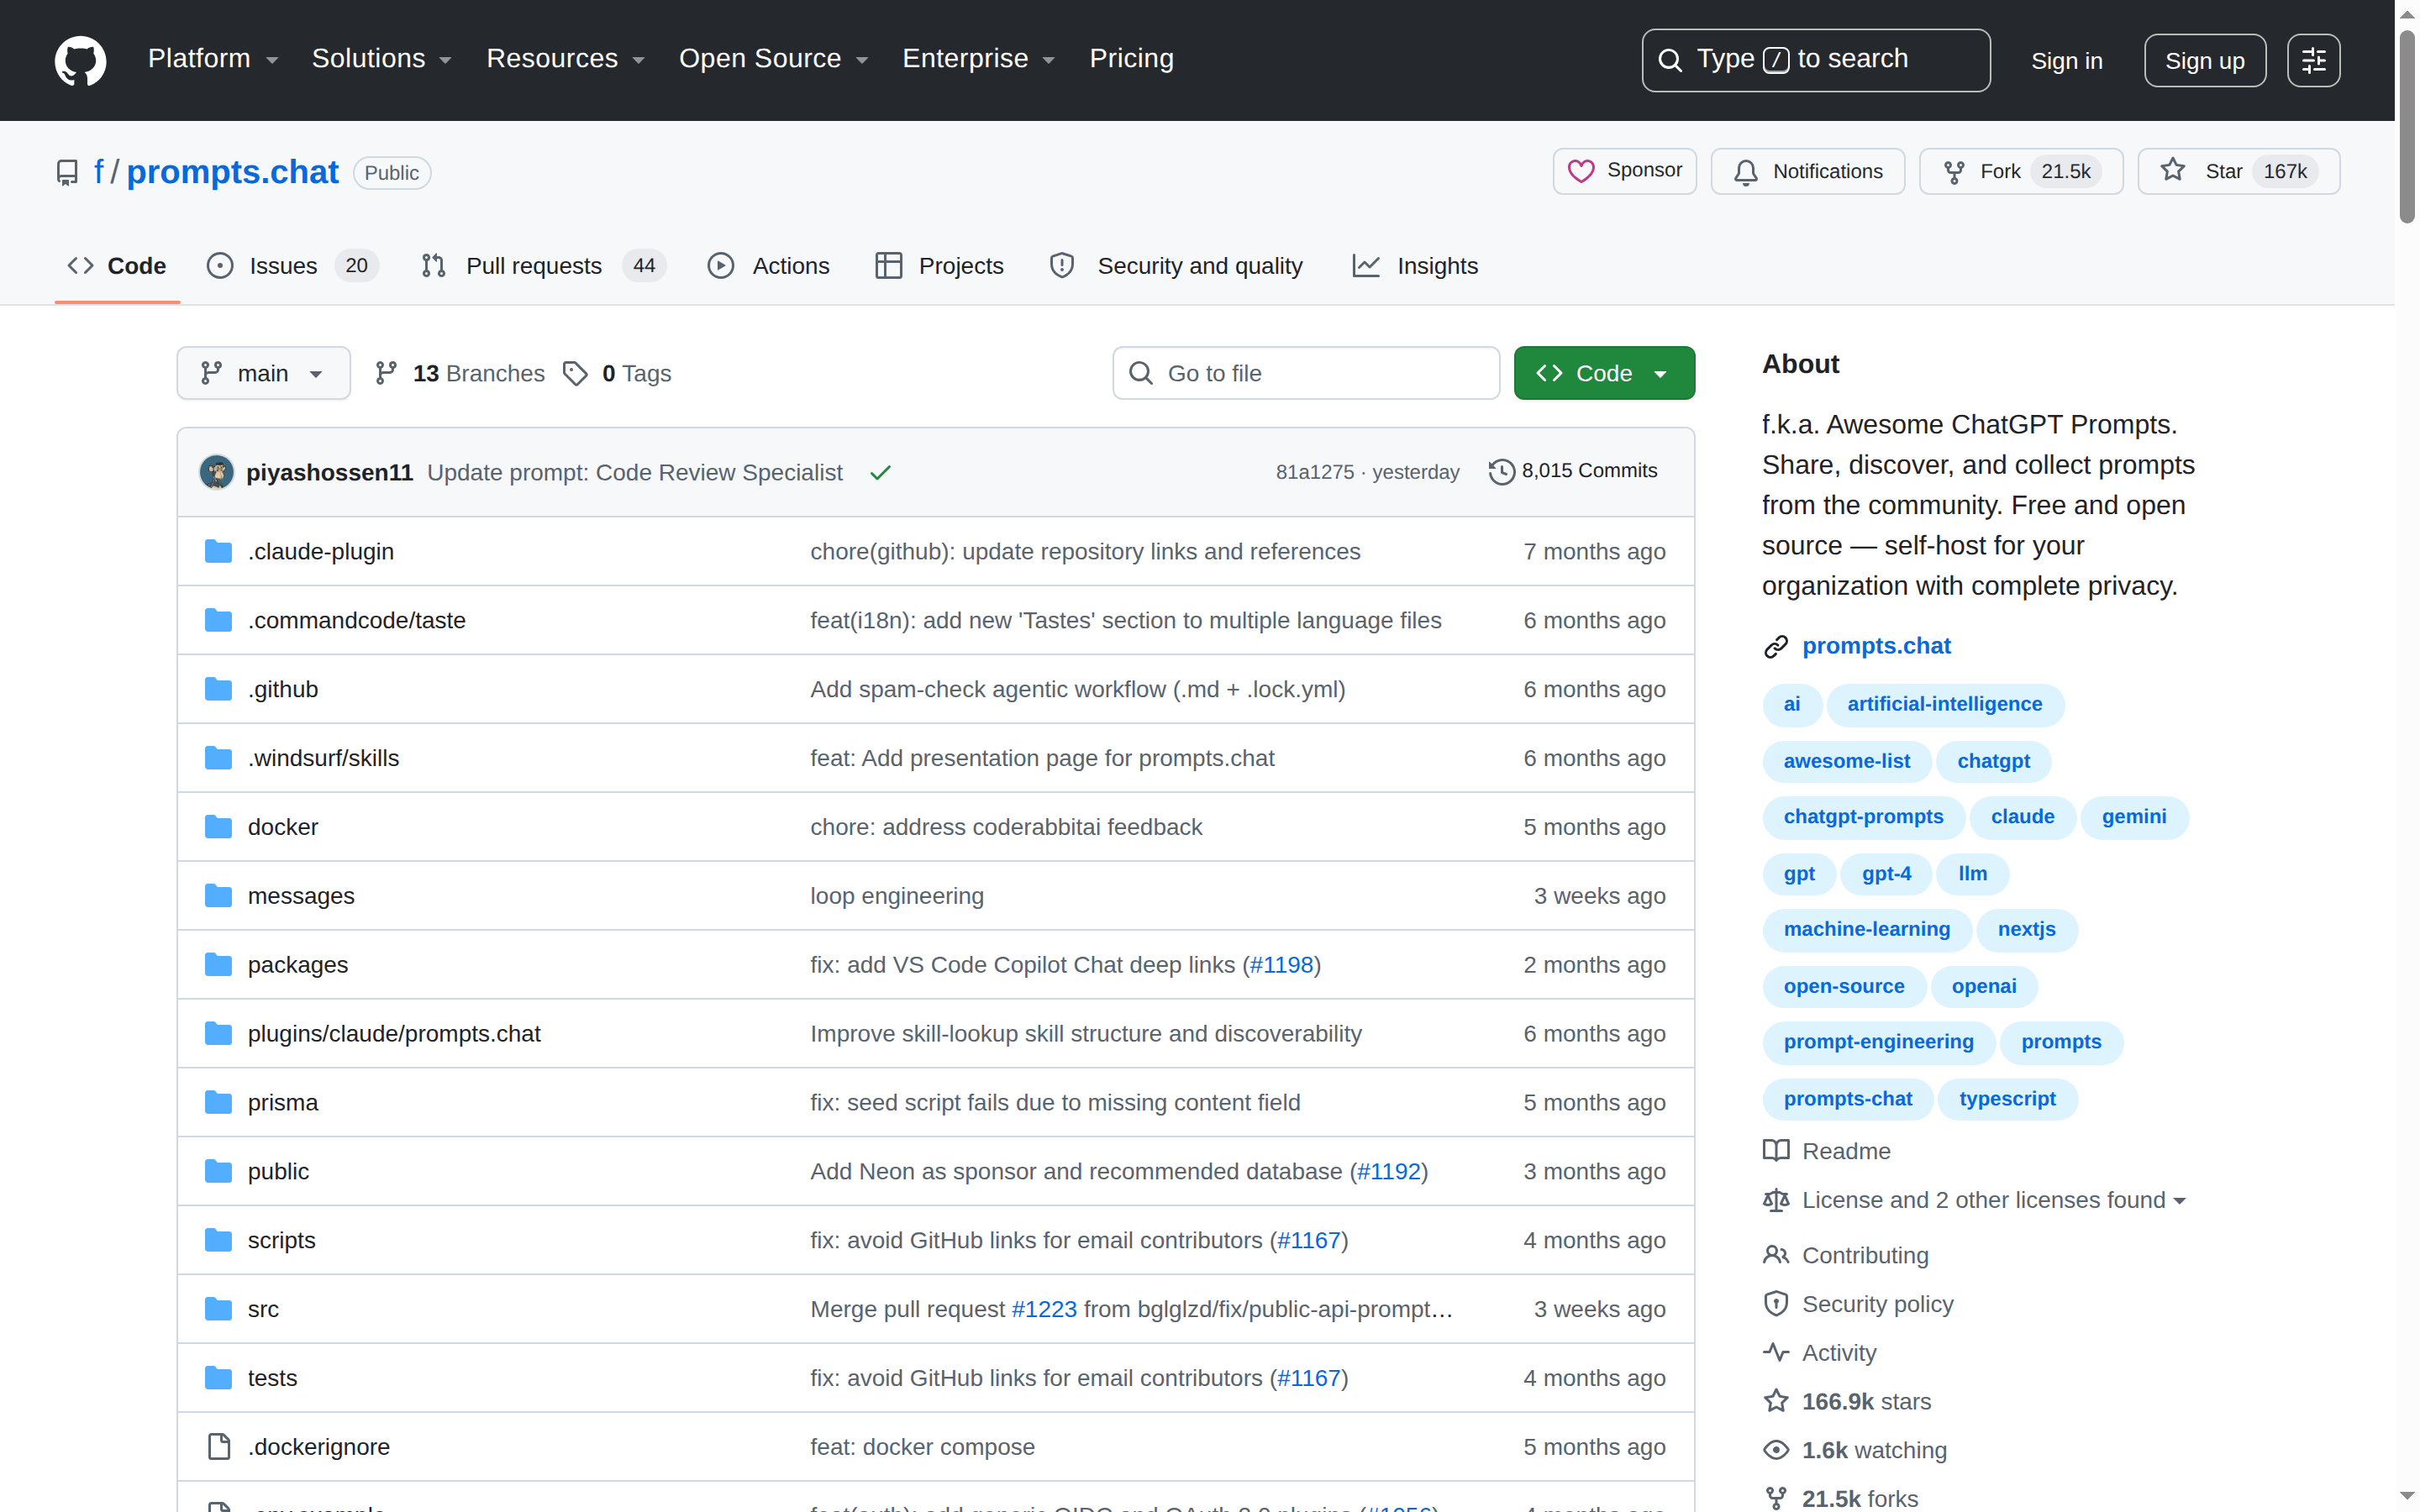This screenshot has width=2420, height=1512.
Task: Expand the Solutions menu
Action: [382, 59]
